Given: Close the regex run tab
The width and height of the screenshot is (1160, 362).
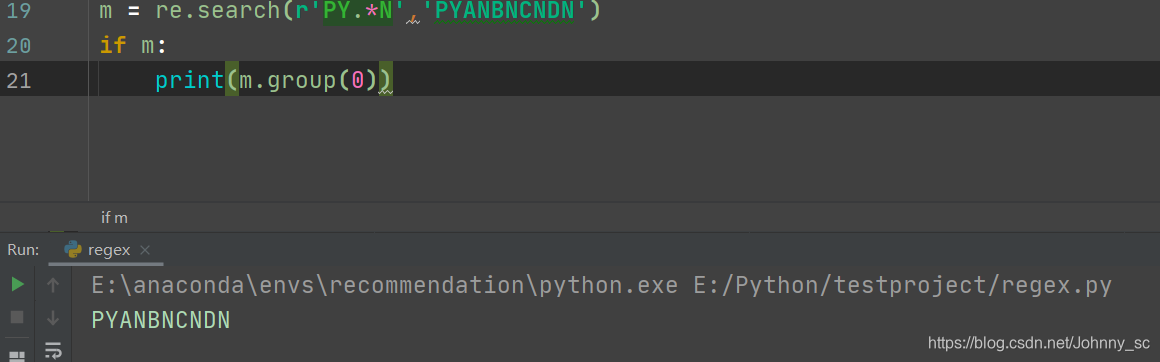Looking at the screenshot, I should tap(145, 250).
